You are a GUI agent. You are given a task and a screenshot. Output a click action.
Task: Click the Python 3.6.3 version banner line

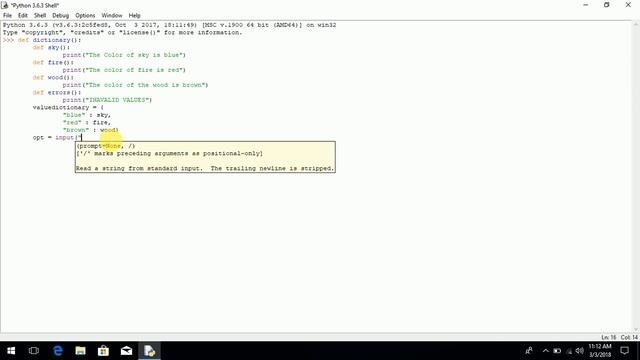(169, 25)
